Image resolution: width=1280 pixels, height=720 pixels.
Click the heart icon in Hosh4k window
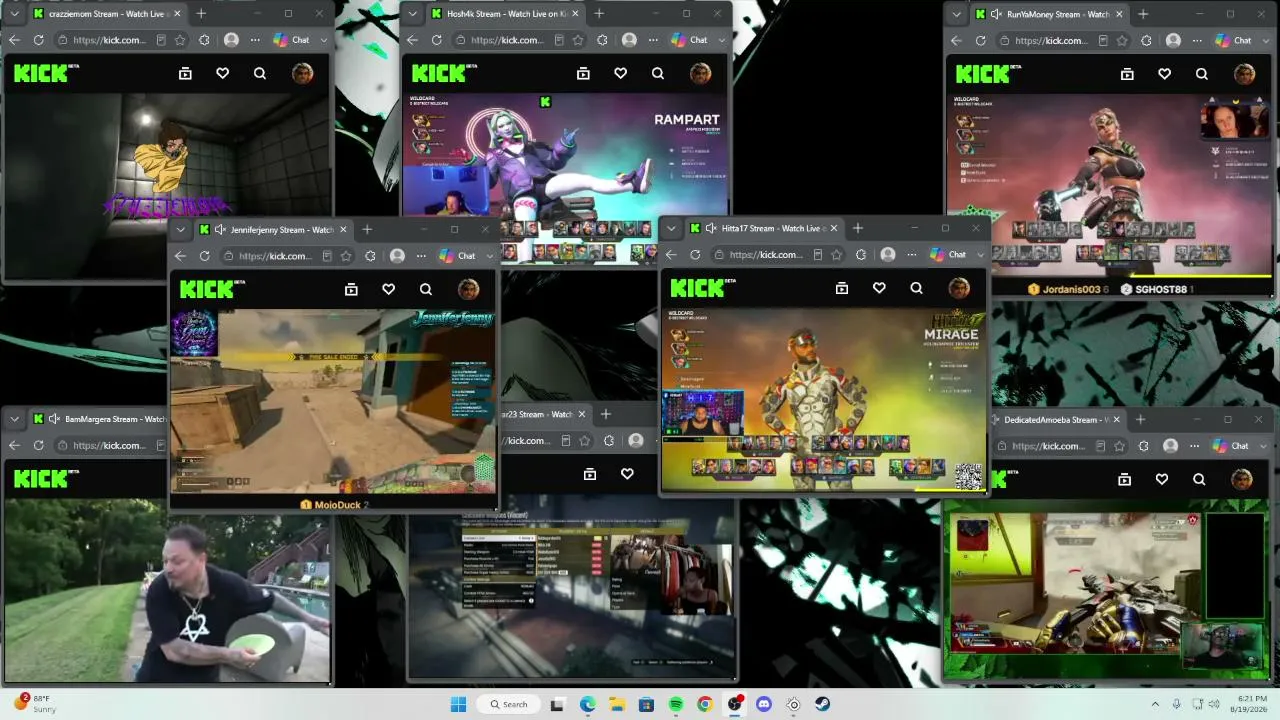[620, 73]
